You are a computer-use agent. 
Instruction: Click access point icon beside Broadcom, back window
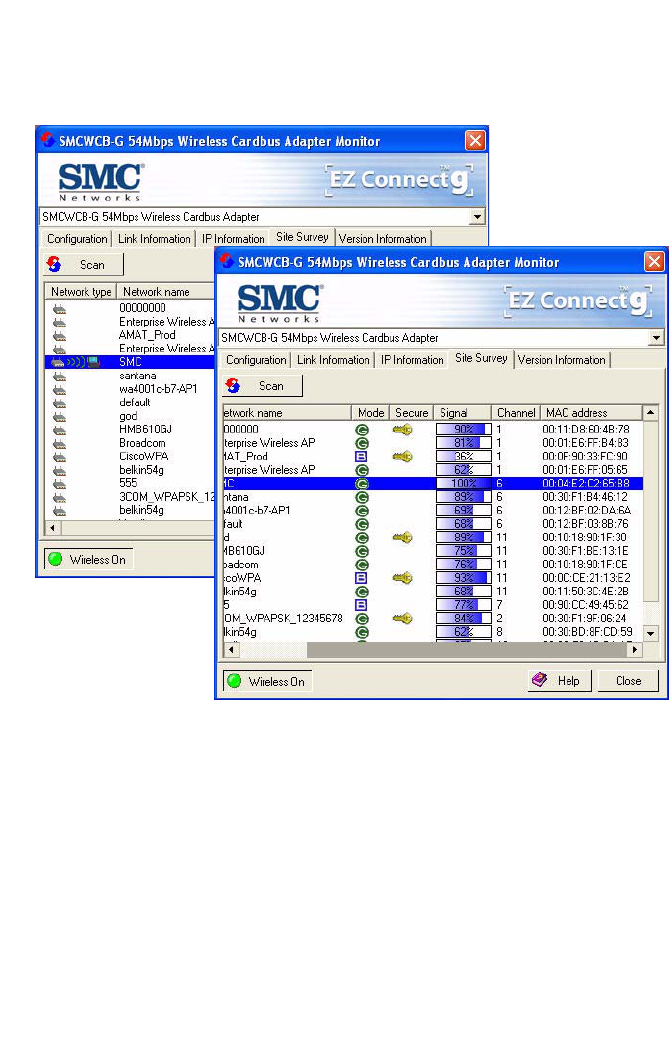click(60, 443)
